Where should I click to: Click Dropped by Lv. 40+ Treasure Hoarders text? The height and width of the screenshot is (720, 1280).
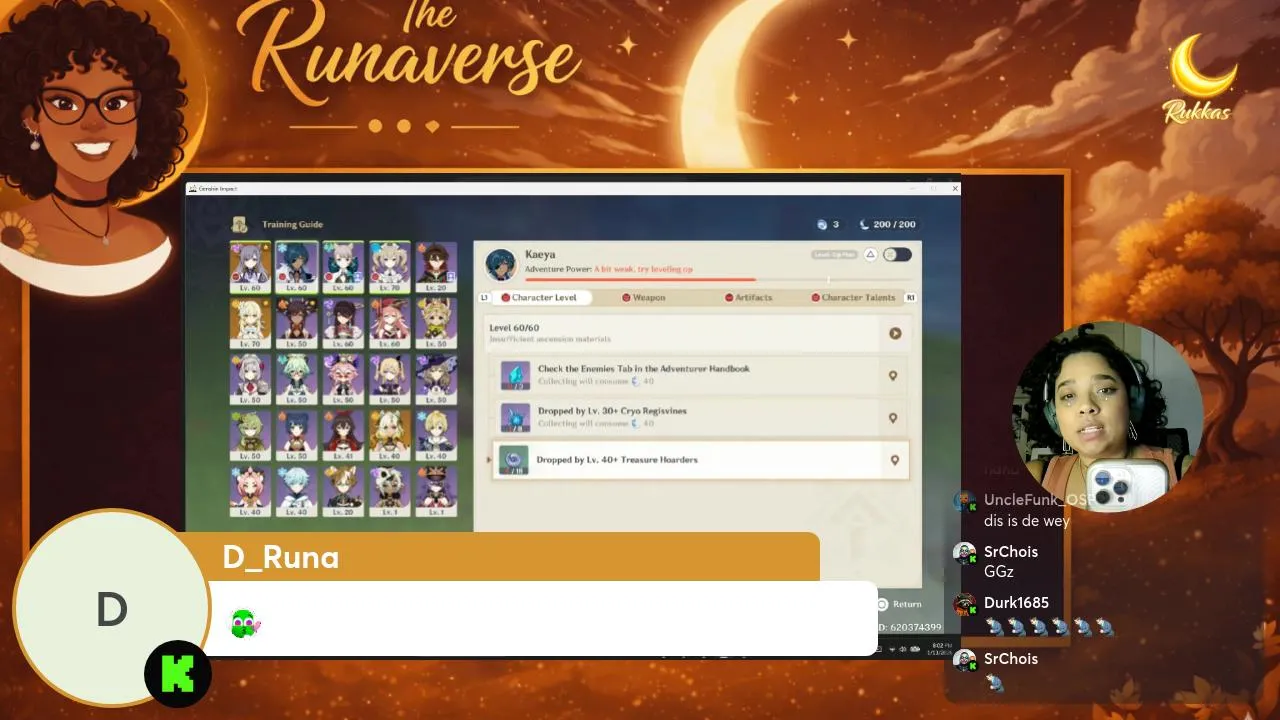tap(616, 460)
